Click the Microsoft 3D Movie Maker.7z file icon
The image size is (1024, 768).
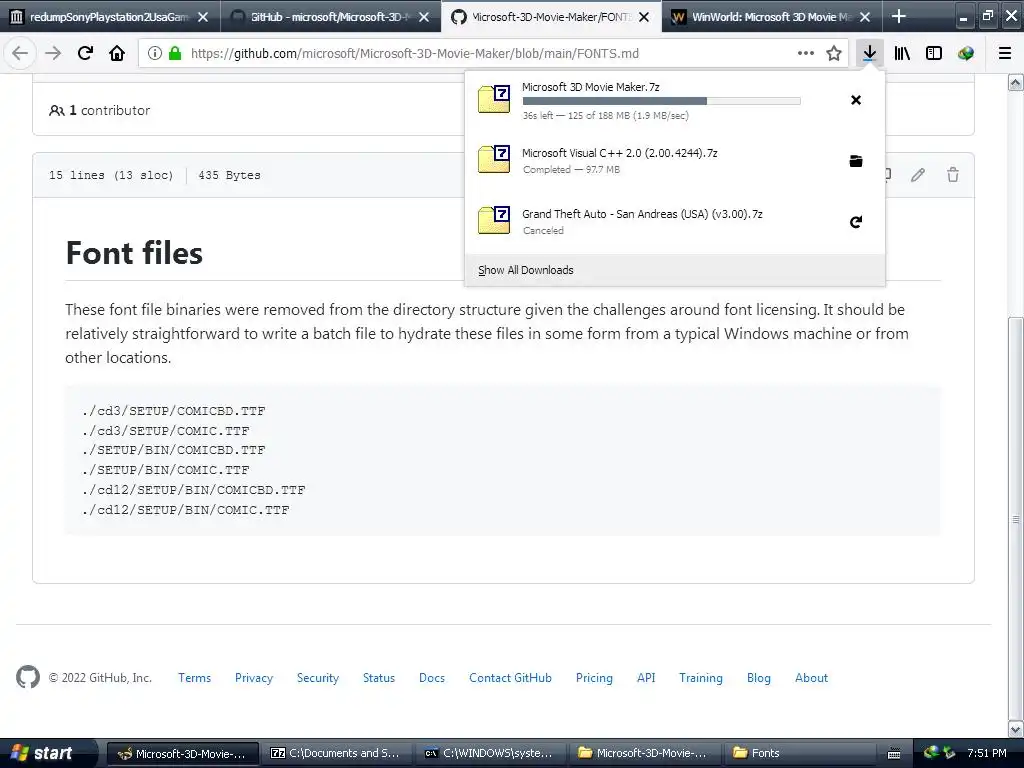[x=494, y=99]
